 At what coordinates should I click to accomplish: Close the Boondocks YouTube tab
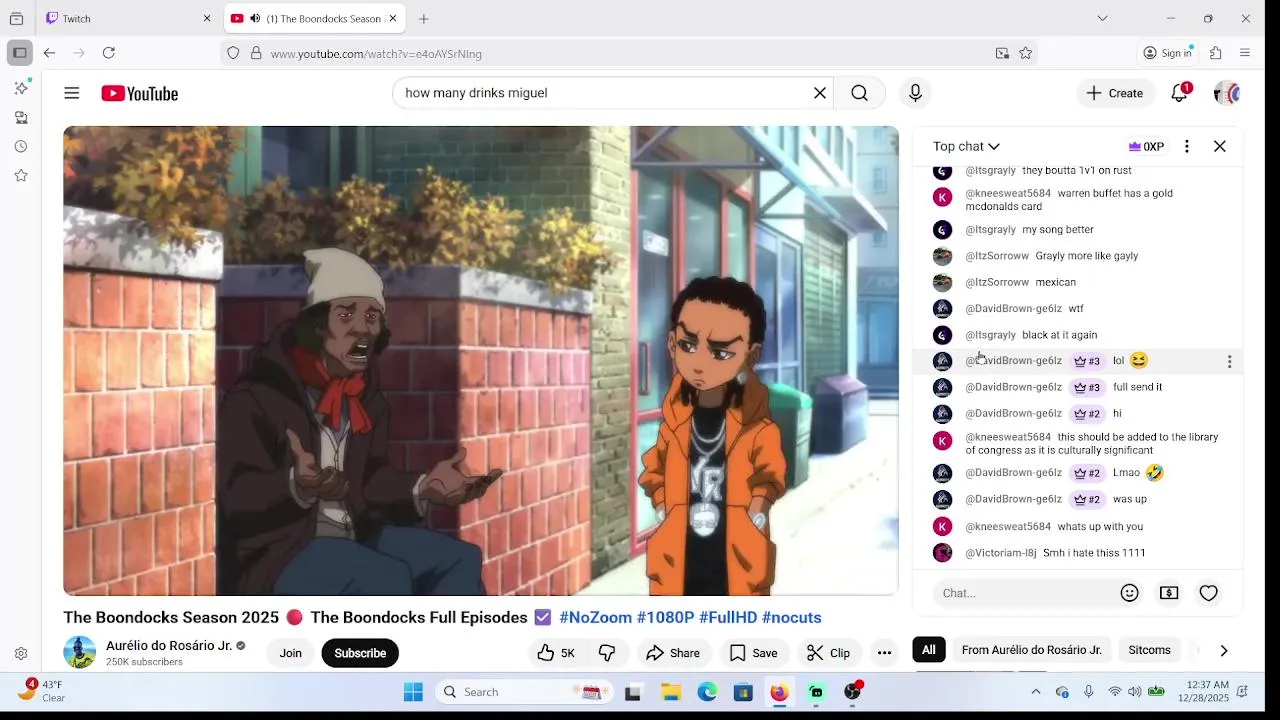coord(393,18)
